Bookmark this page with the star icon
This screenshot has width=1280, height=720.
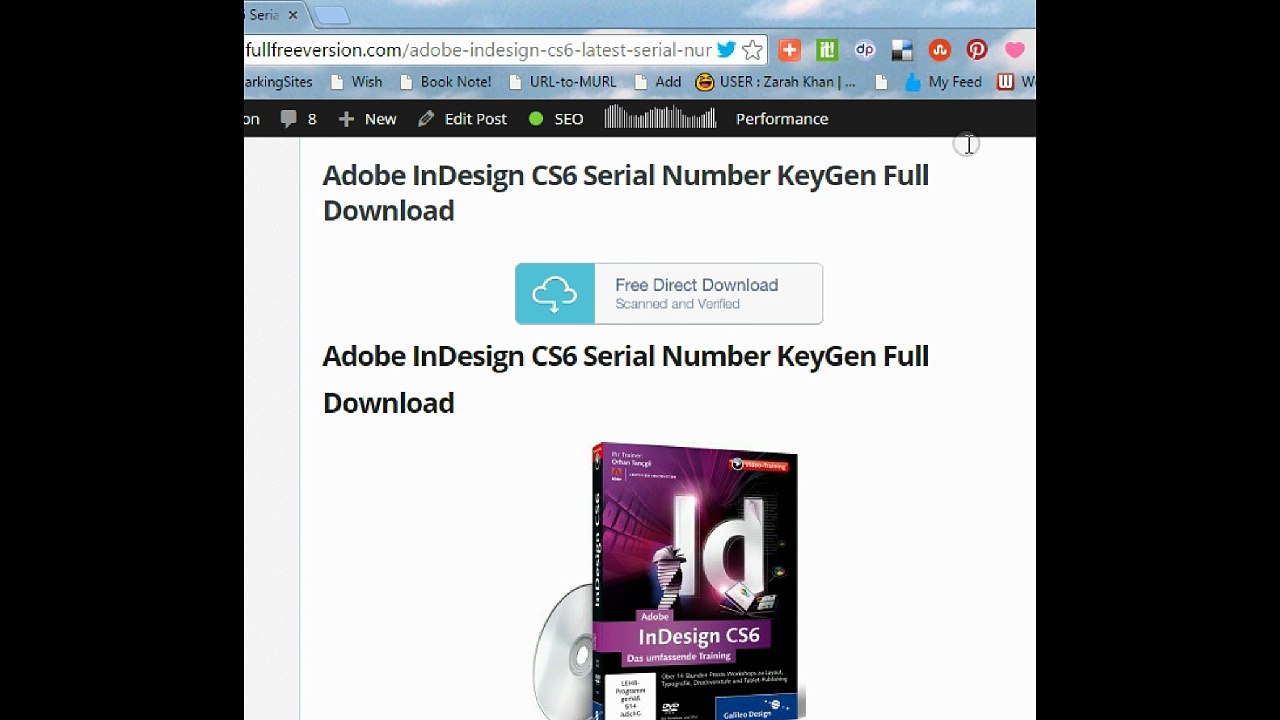tap(753, 50)
